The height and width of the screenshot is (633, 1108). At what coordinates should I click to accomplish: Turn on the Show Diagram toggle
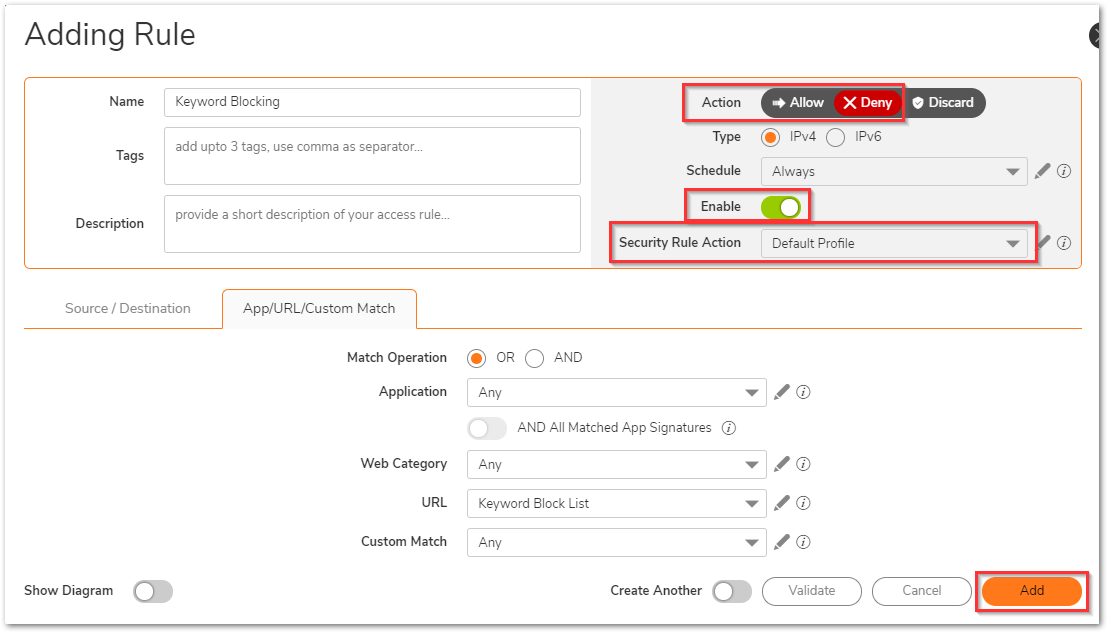click(x=153, y=591)
